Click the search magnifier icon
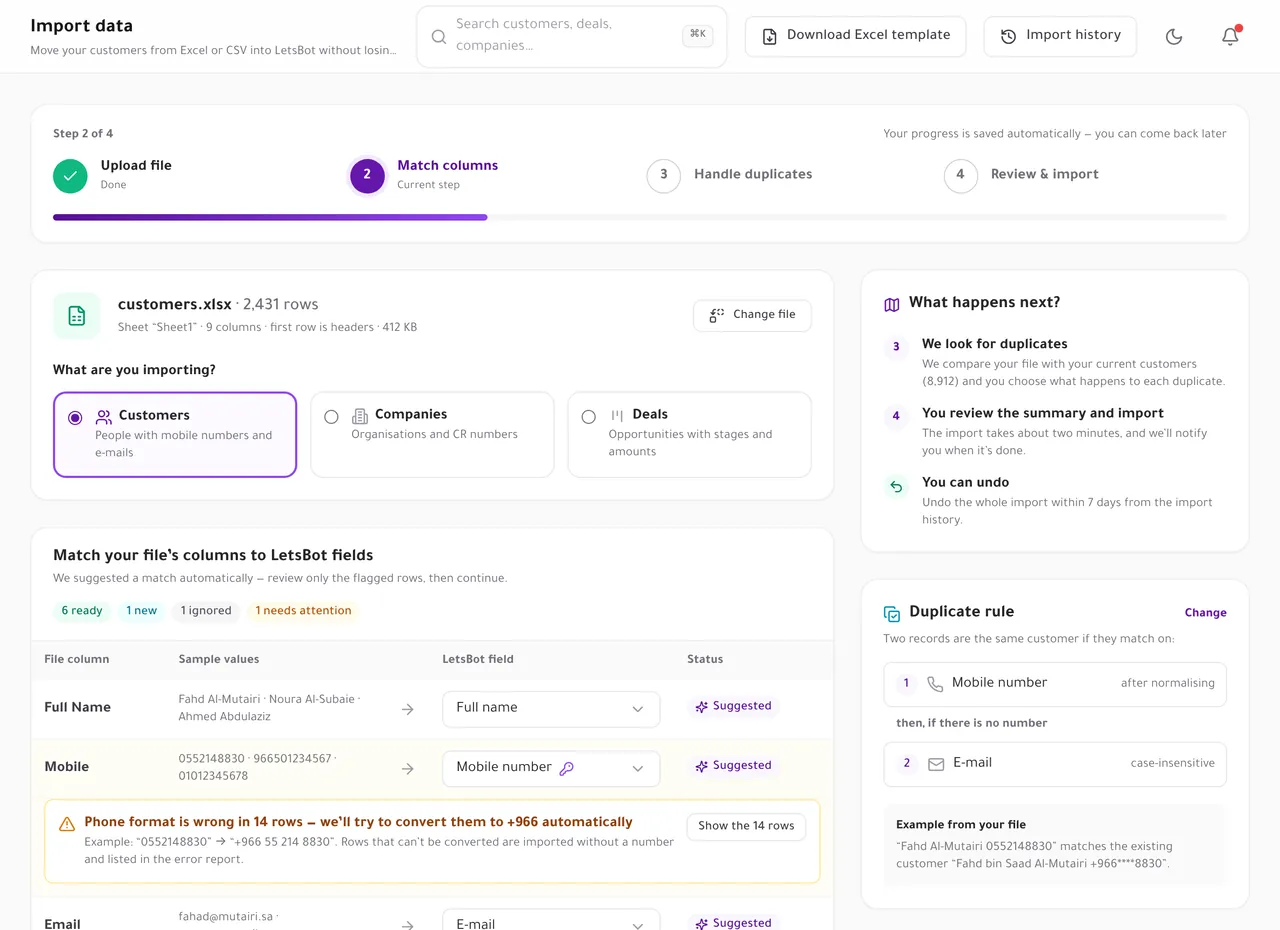 pos(438,37)
